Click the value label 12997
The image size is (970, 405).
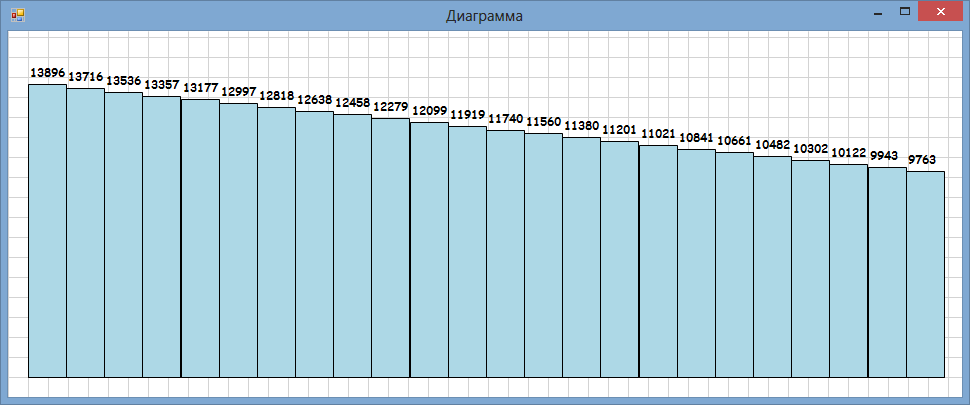point(239,92)
